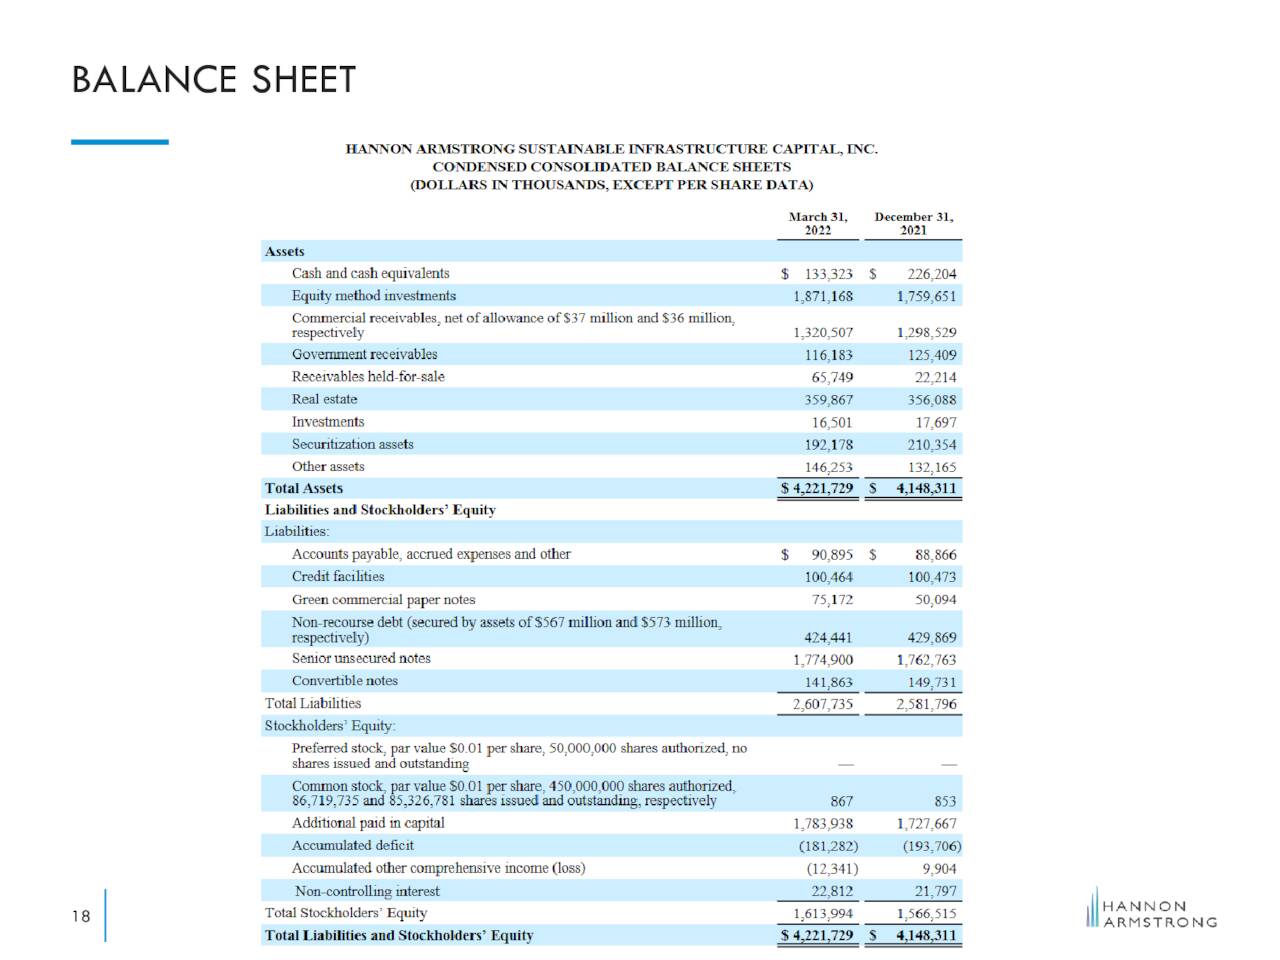Select the Securitization assets row label
The width and height of the screenshot is (1280, 960).
click(352, 444)
